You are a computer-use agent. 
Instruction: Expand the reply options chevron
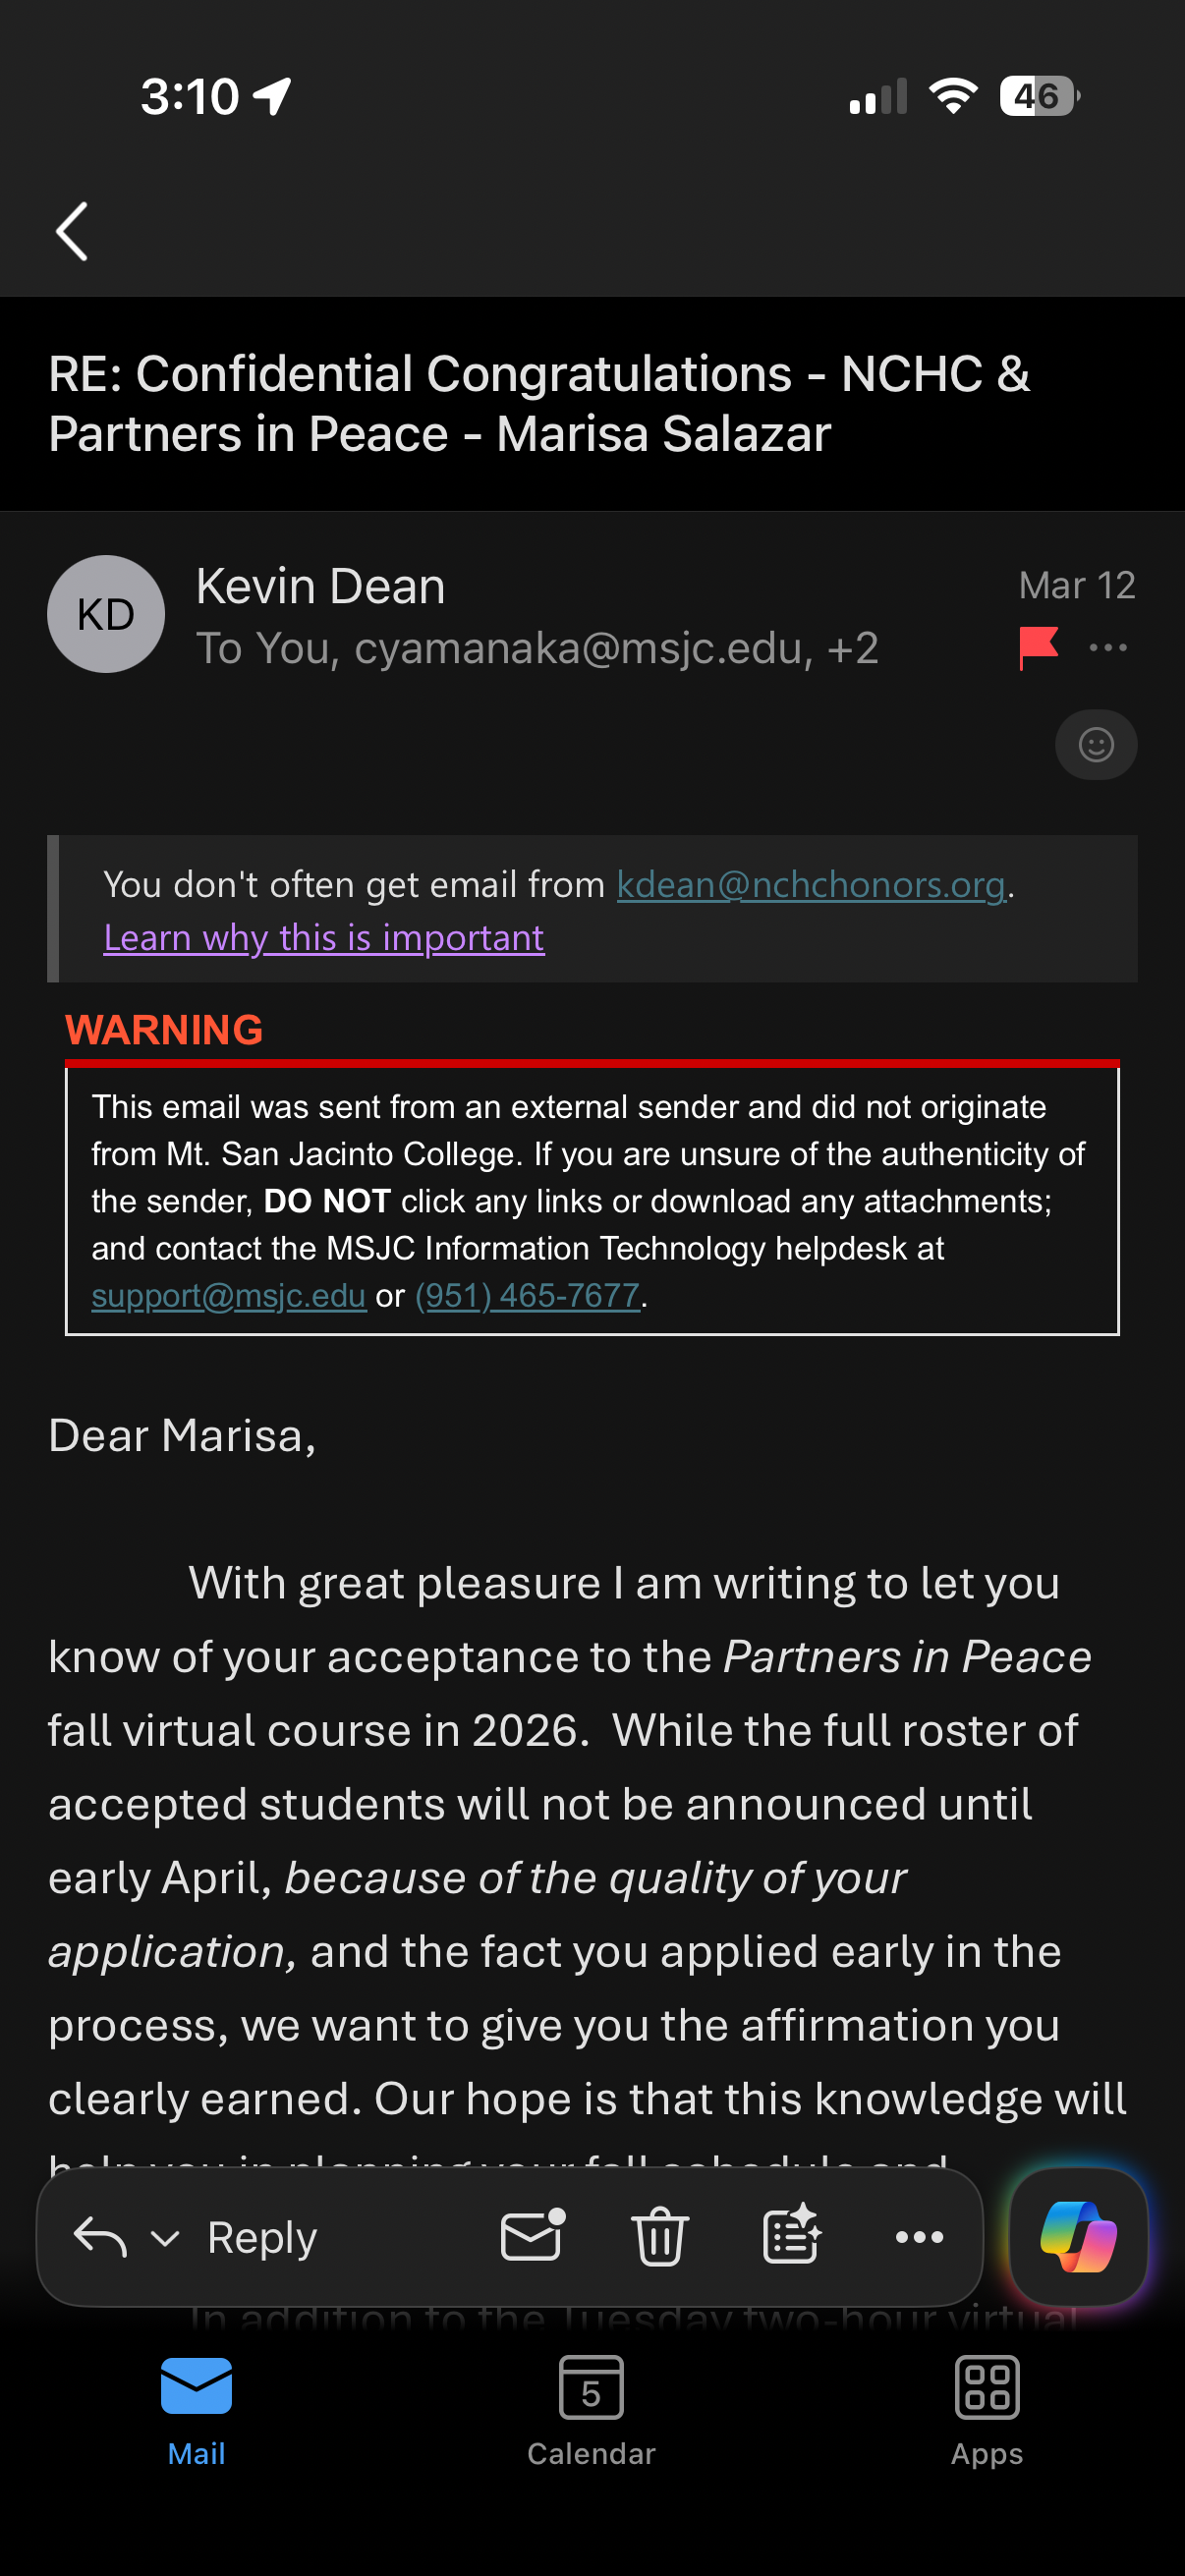(165, 2237)
